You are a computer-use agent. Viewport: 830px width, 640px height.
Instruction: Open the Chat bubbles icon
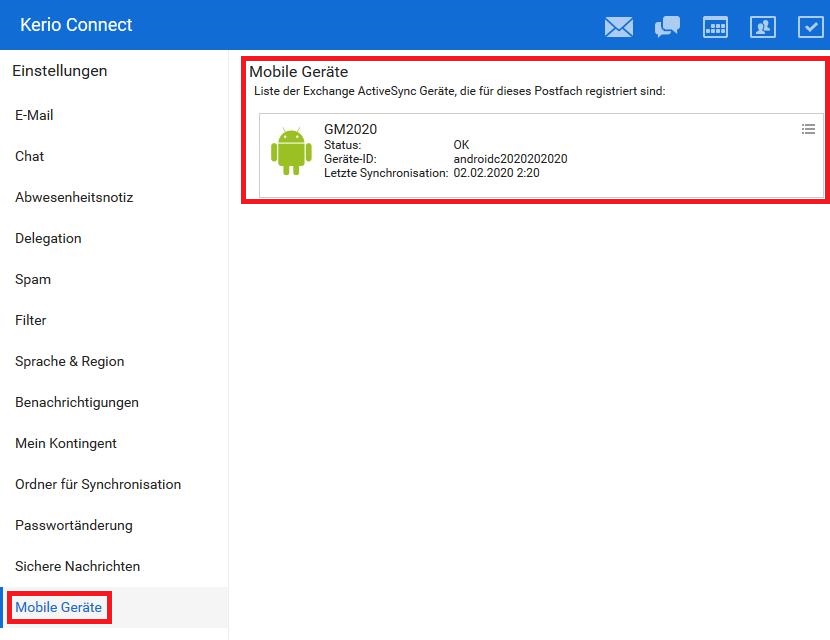point(667,27)
